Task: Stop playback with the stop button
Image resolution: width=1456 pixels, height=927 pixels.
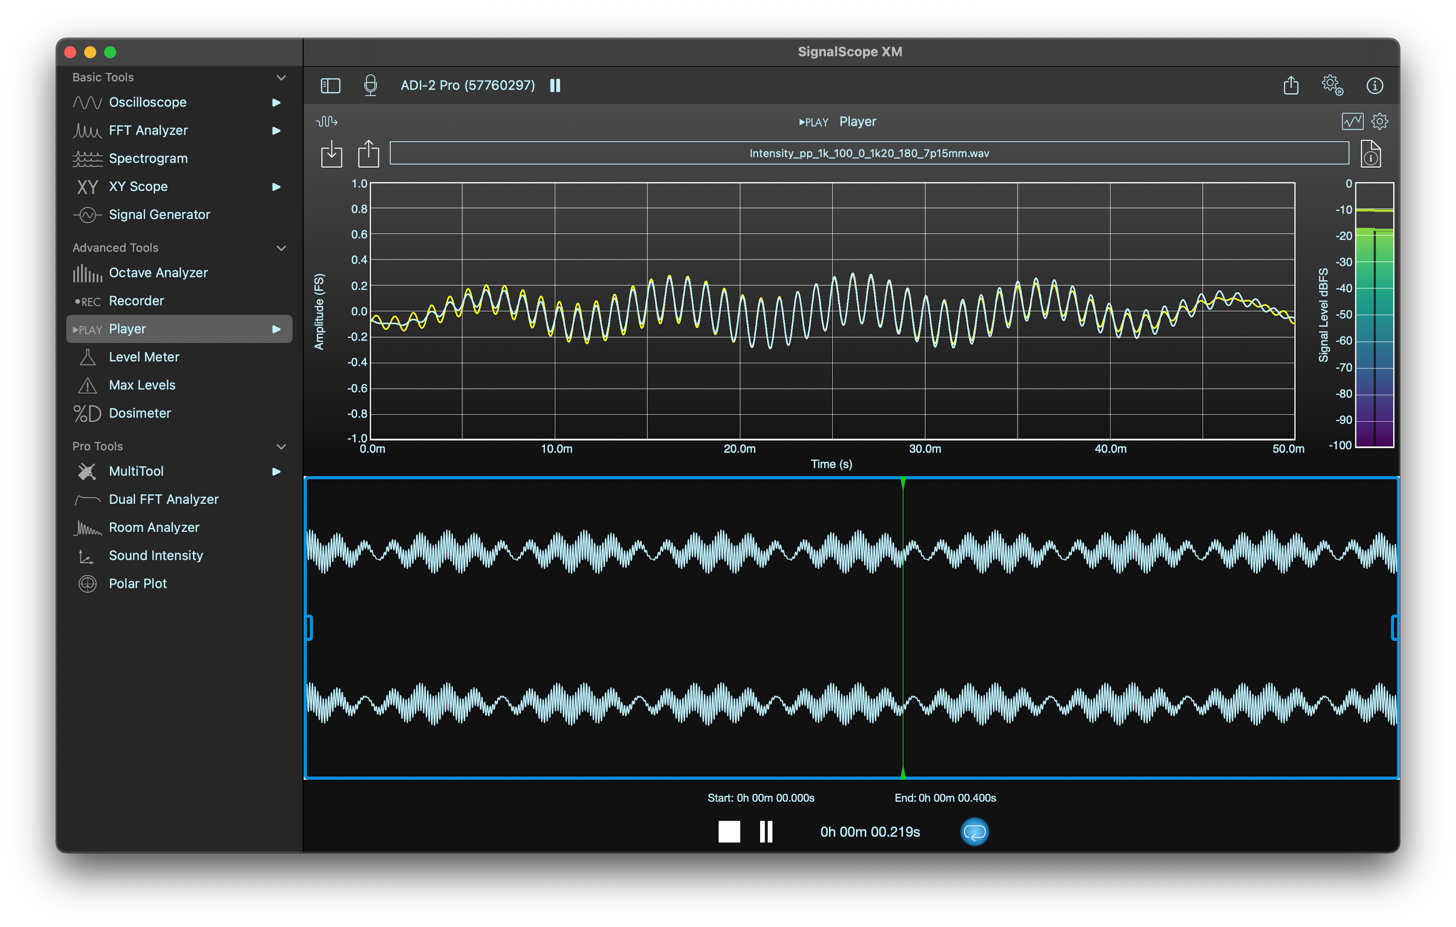Action: coord(729,832)
